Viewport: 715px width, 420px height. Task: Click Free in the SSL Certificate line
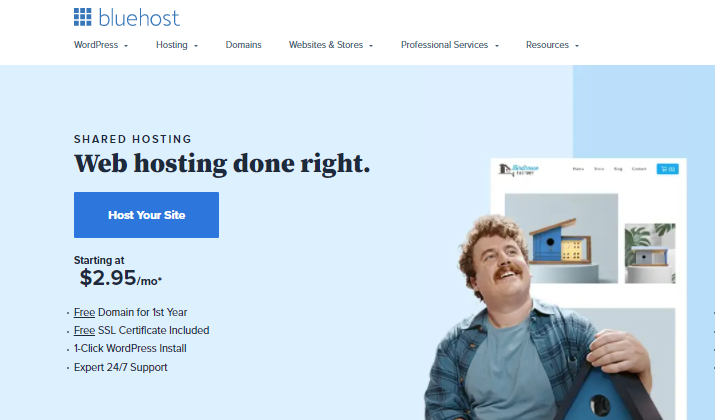coord(84,330)
